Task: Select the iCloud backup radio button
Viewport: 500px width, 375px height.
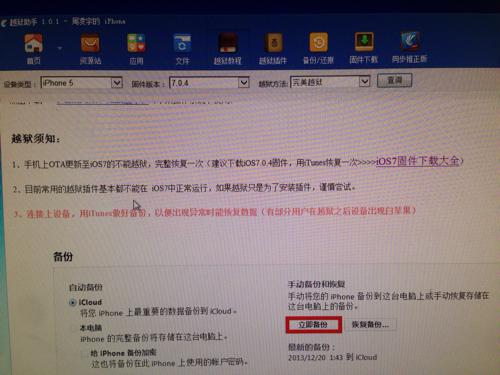Action: point(72,303)
